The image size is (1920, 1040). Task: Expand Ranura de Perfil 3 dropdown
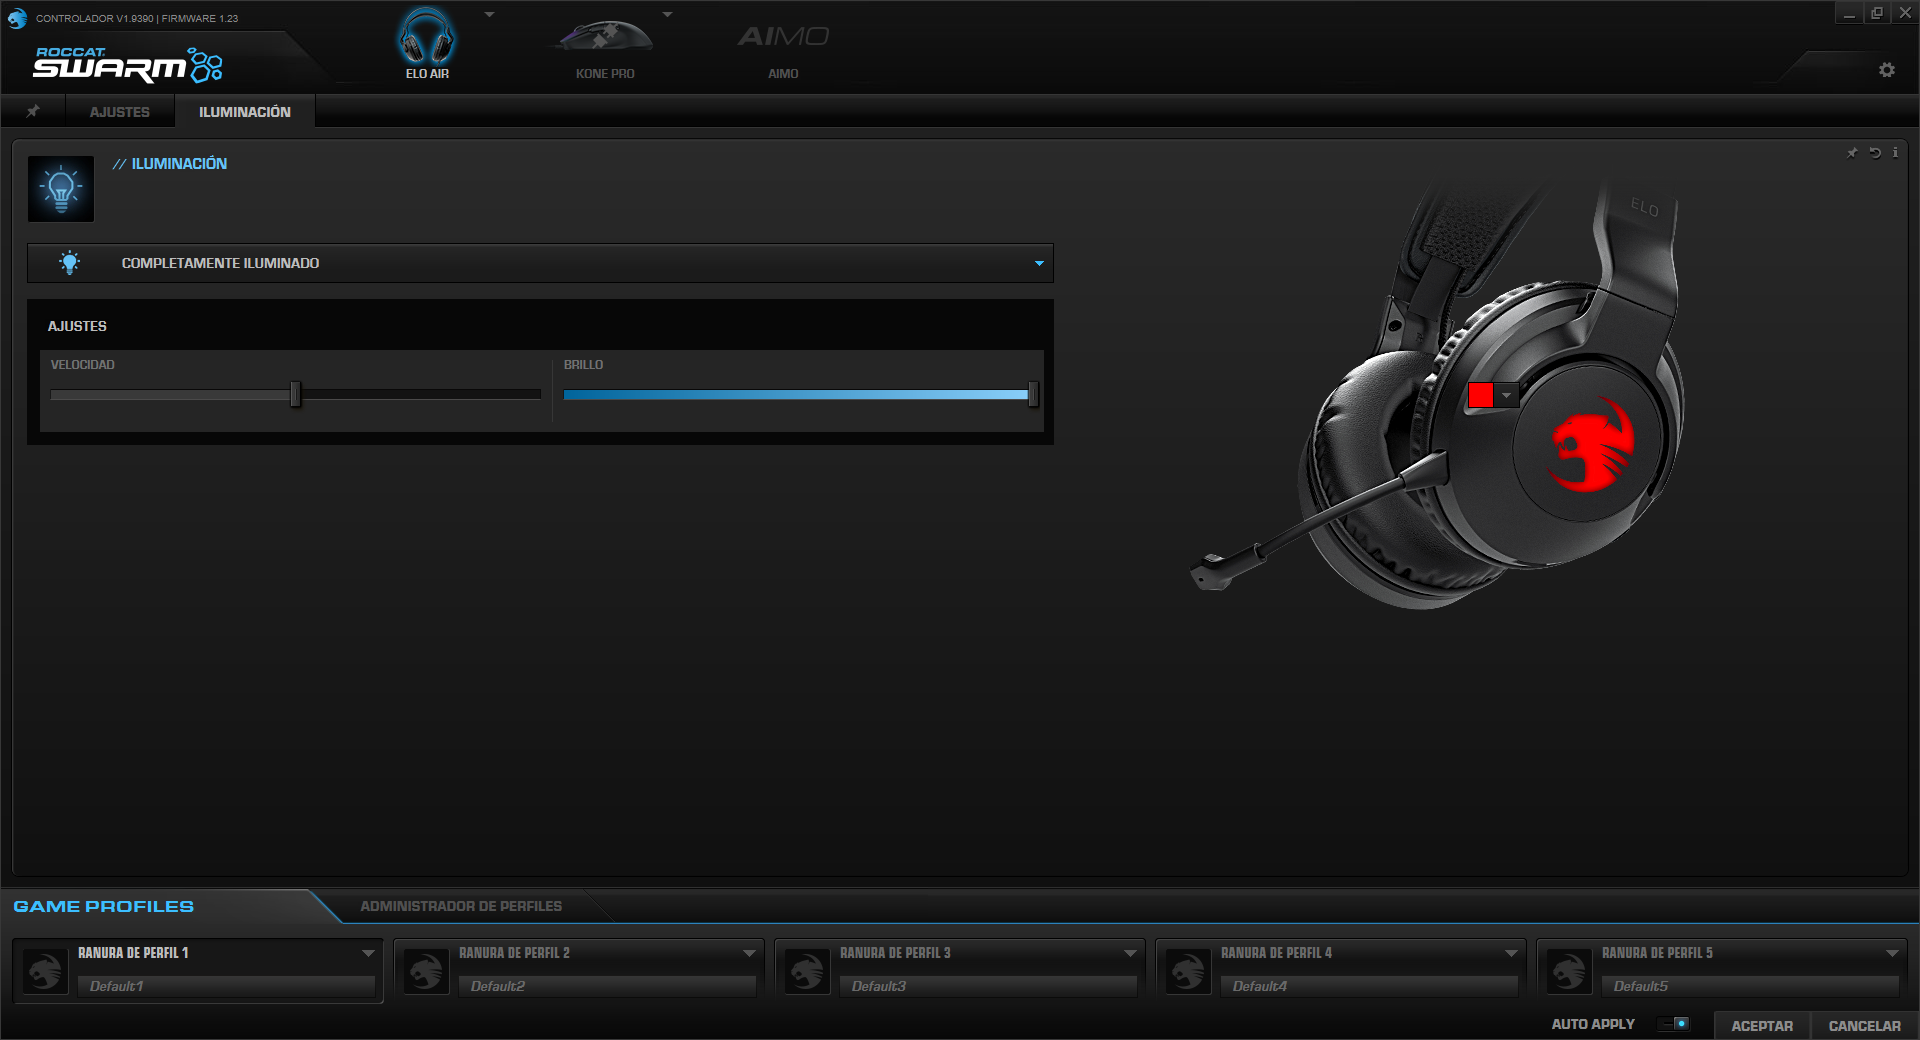coord(1130,953)
